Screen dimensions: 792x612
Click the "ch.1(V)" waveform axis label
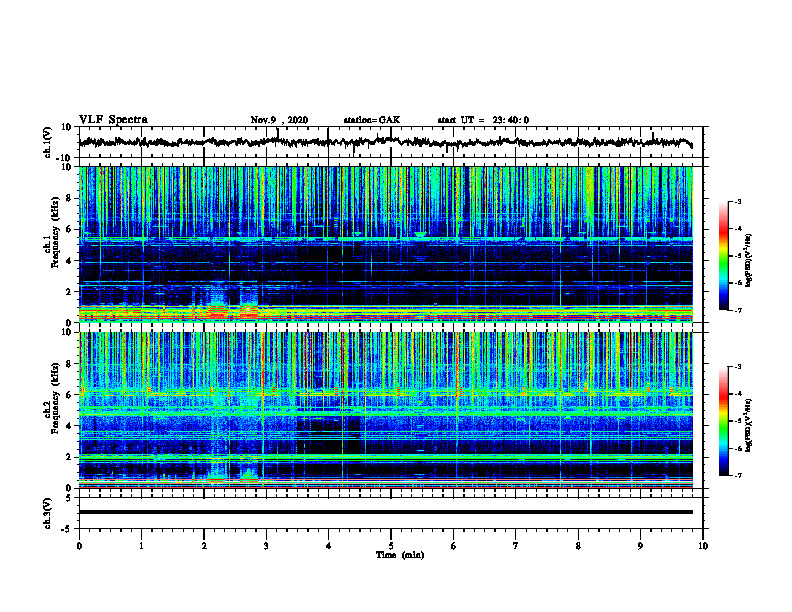tap(48, 142)
